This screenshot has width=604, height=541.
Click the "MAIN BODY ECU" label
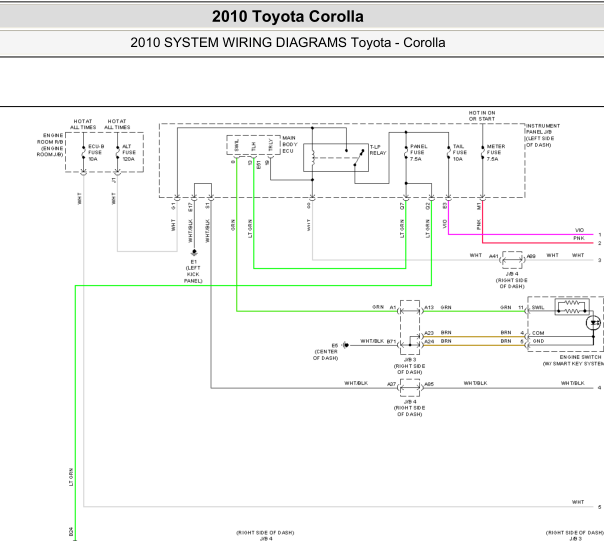coord(290,144)
